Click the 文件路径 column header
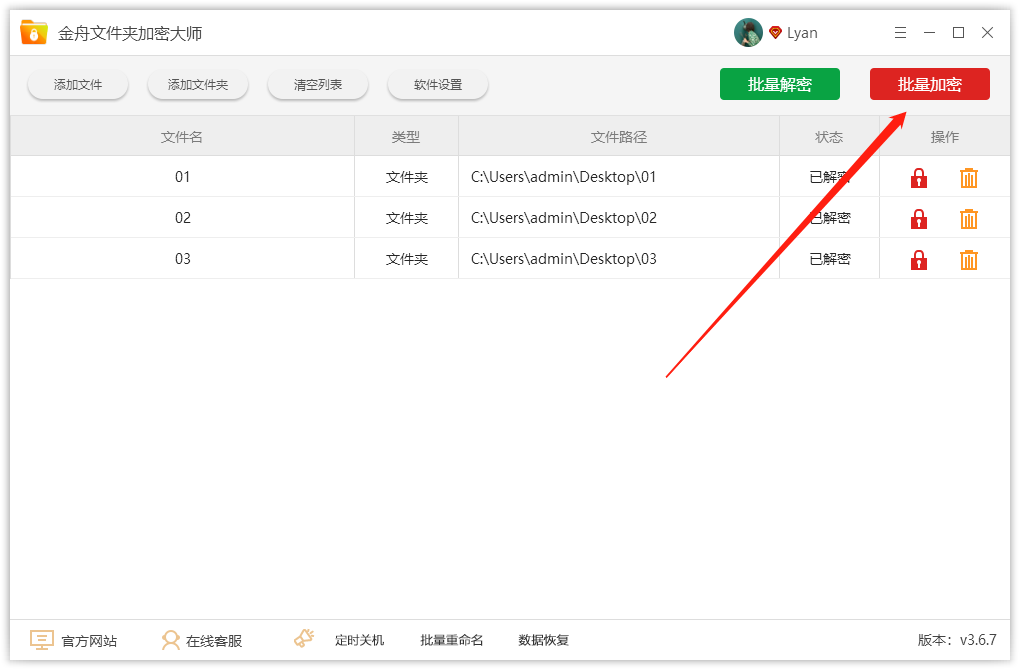 619,137
